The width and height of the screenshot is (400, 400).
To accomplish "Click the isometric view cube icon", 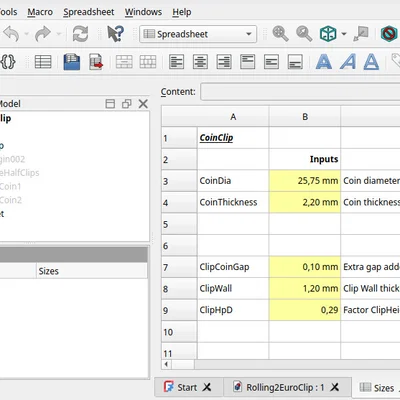I will coord(328,34).
